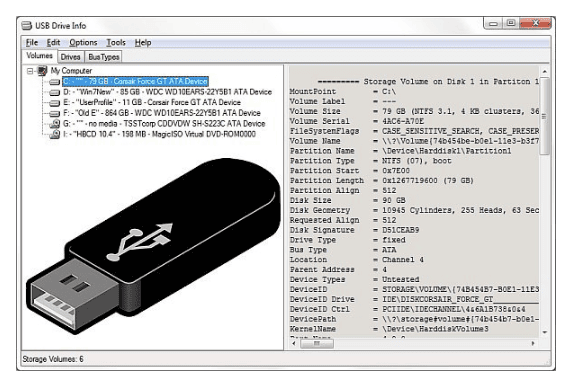577x386 pixels.
Task: Minimize the USB Drive Info window
Action: (x=493, y=24)
